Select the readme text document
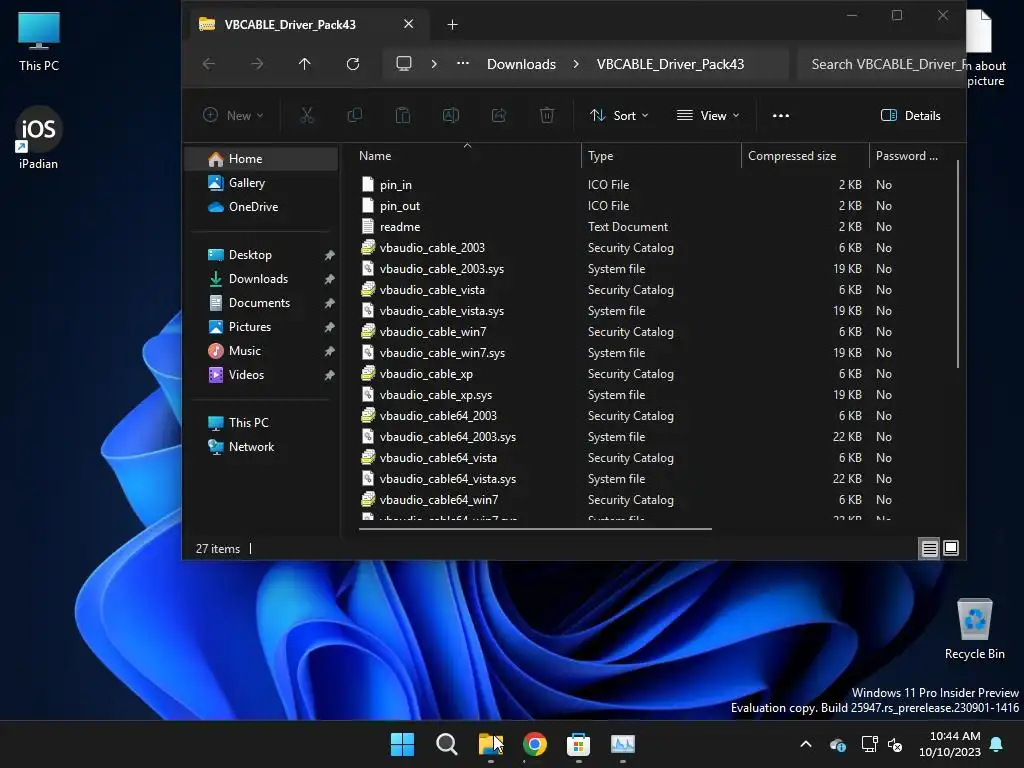Viewport: 1024px width, 768px height. [x=400, y=227]
